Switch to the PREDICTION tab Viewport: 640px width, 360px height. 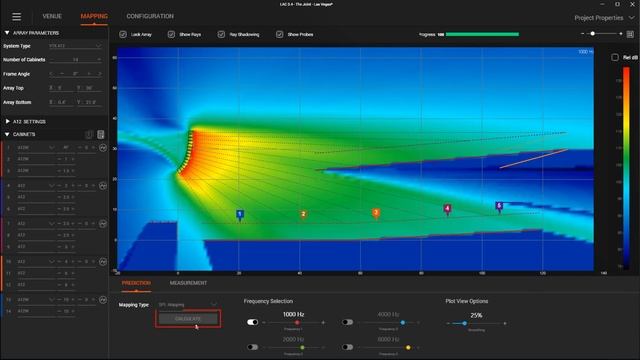click(x=136, y=283)
